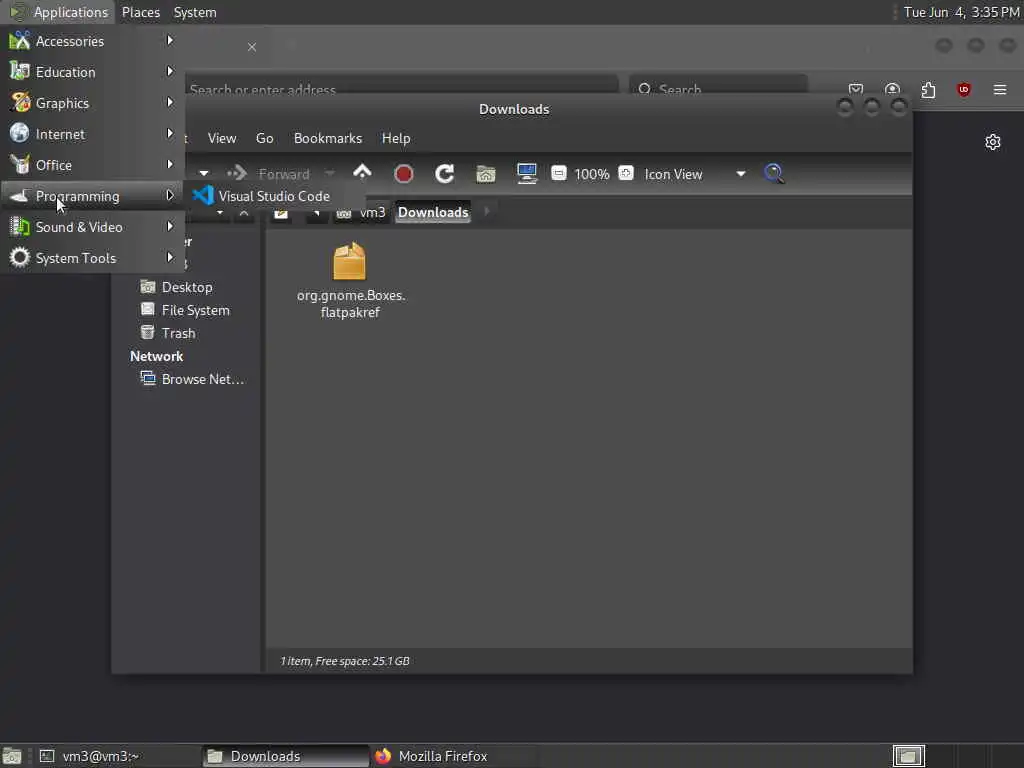Click the path bar right scroll arrow
This screenshot has width=1024, height=768.
(487, 212)
